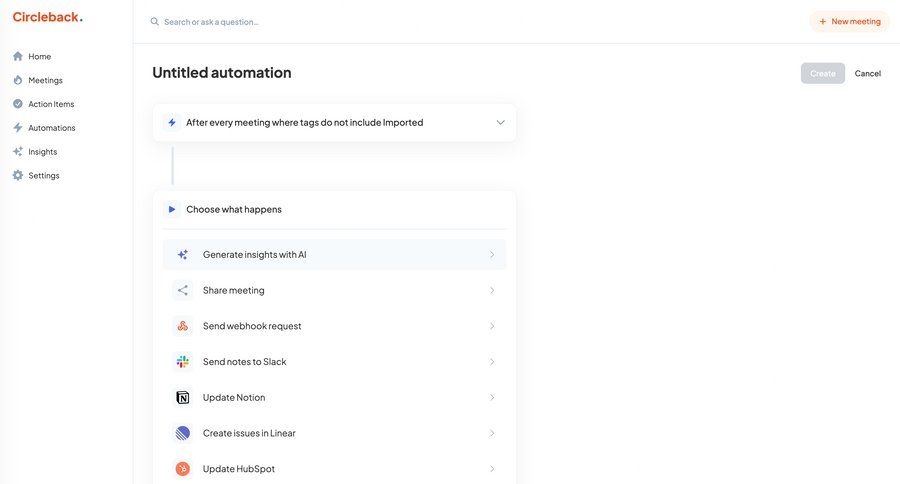This screenshot has width=900, height=484.
Task: Click the share icon beside Share meeting
Action: click(x=182, y=290)
